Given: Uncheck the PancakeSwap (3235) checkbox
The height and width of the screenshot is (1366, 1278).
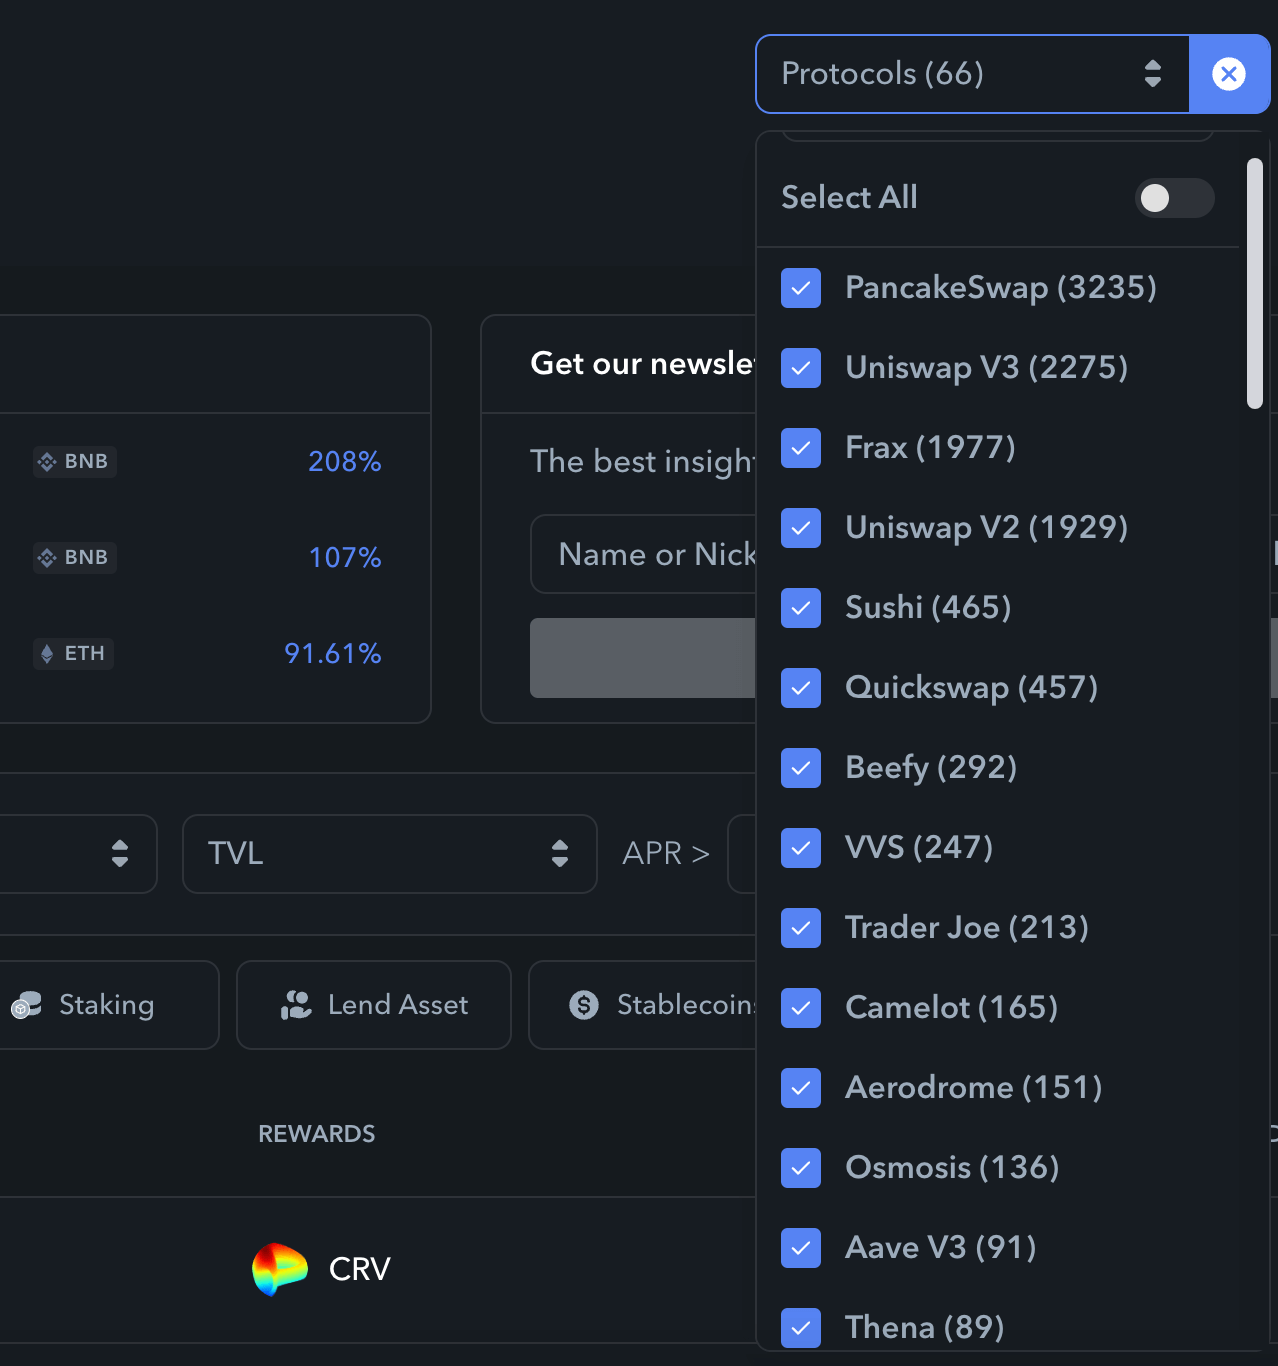Looking at the screenshot, I should [x=801, y=288].
